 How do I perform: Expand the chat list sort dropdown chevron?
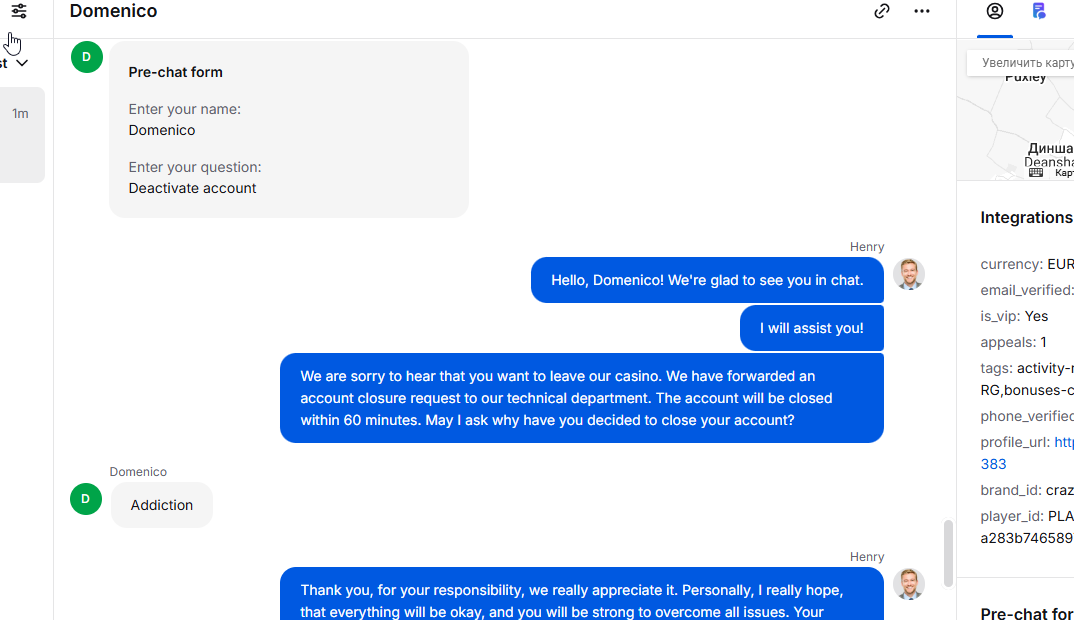pos(21,63)
